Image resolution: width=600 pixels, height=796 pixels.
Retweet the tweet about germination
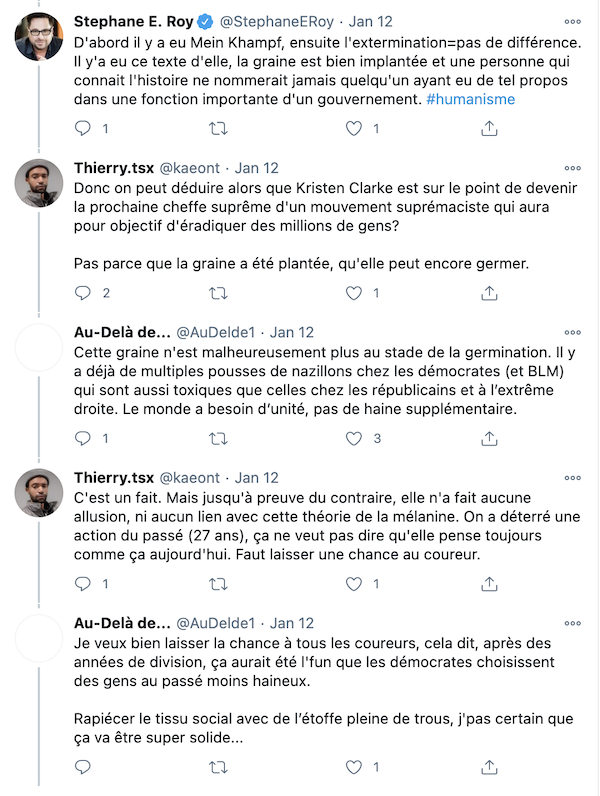218,438
